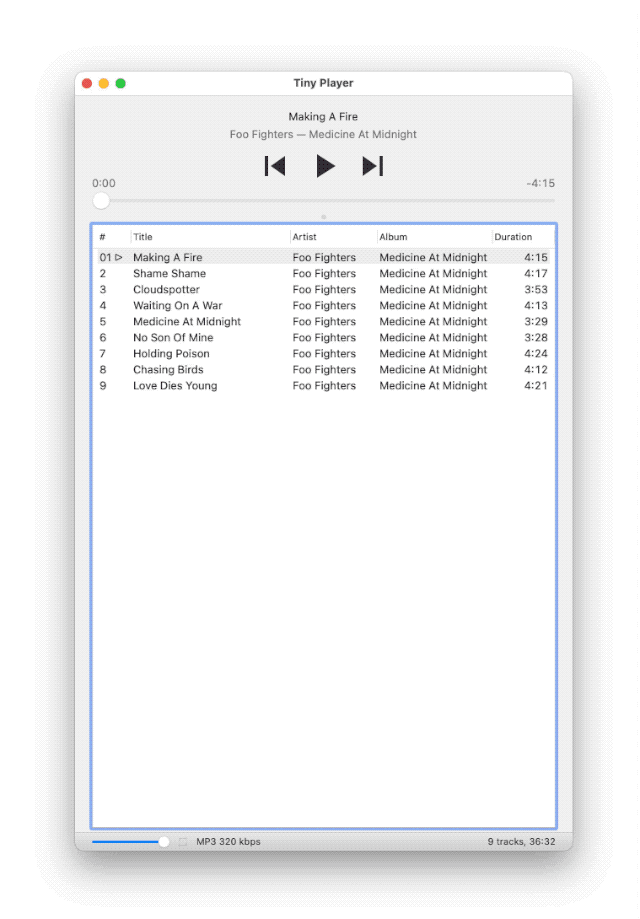The height and width of the screenshot is (919, 640).
Task: Click the small icon next to volume slider
Action: tap(183, 842)
